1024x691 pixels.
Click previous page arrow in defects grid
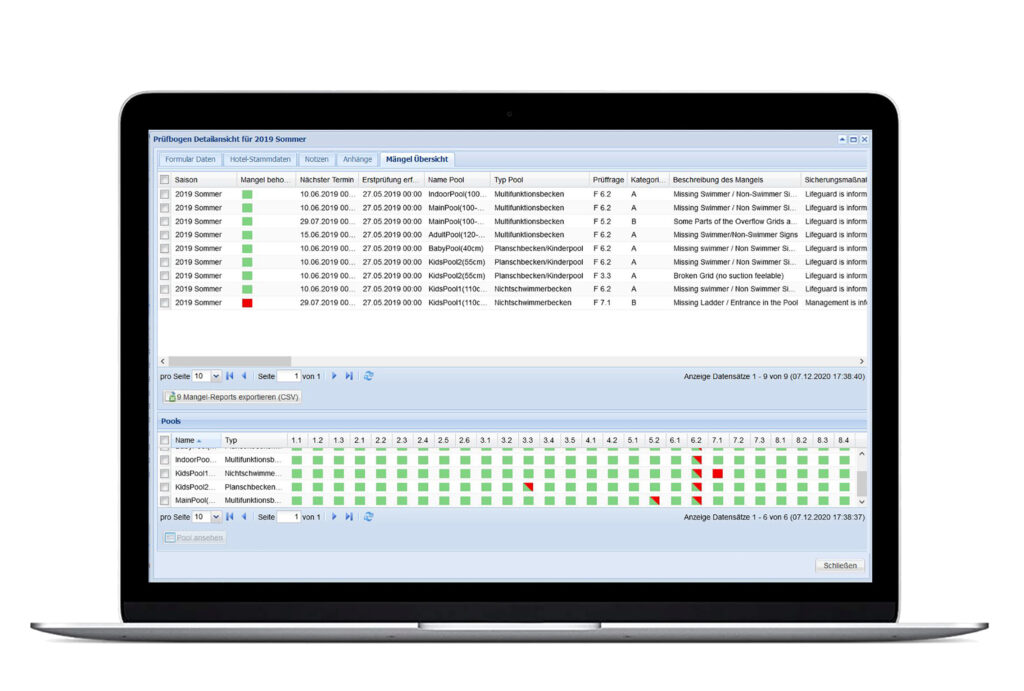244,376
